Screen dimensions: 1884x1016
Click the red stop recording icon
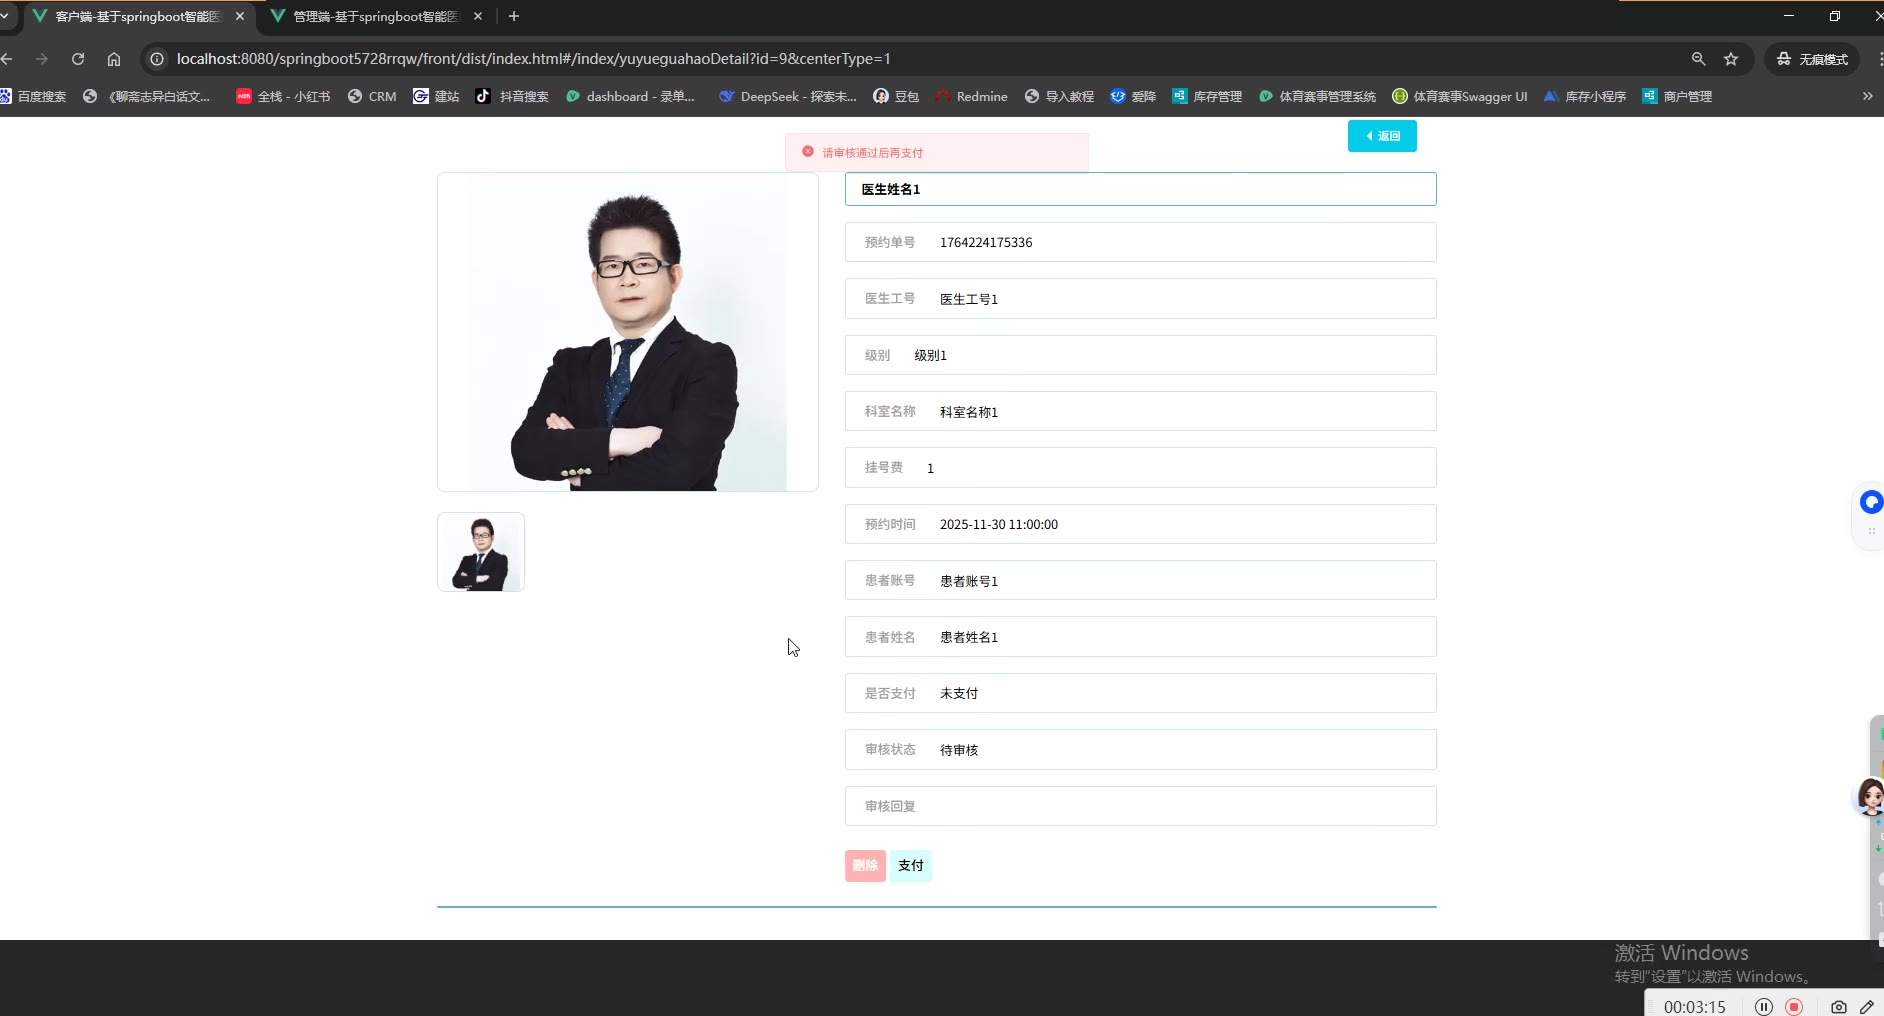[1794, 1007]
